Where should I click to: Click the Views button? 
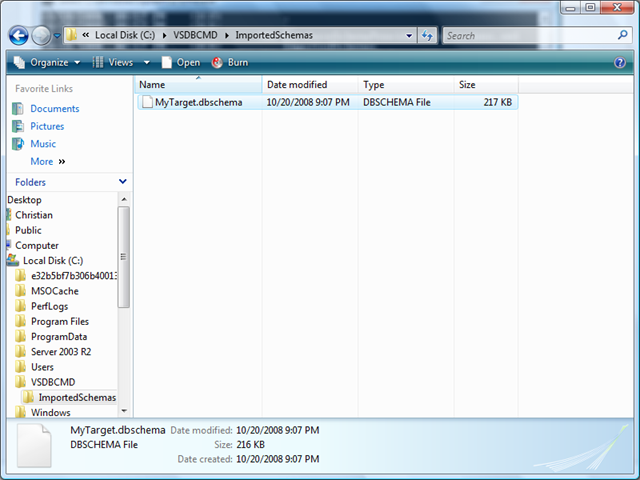[x=113, y=62]
